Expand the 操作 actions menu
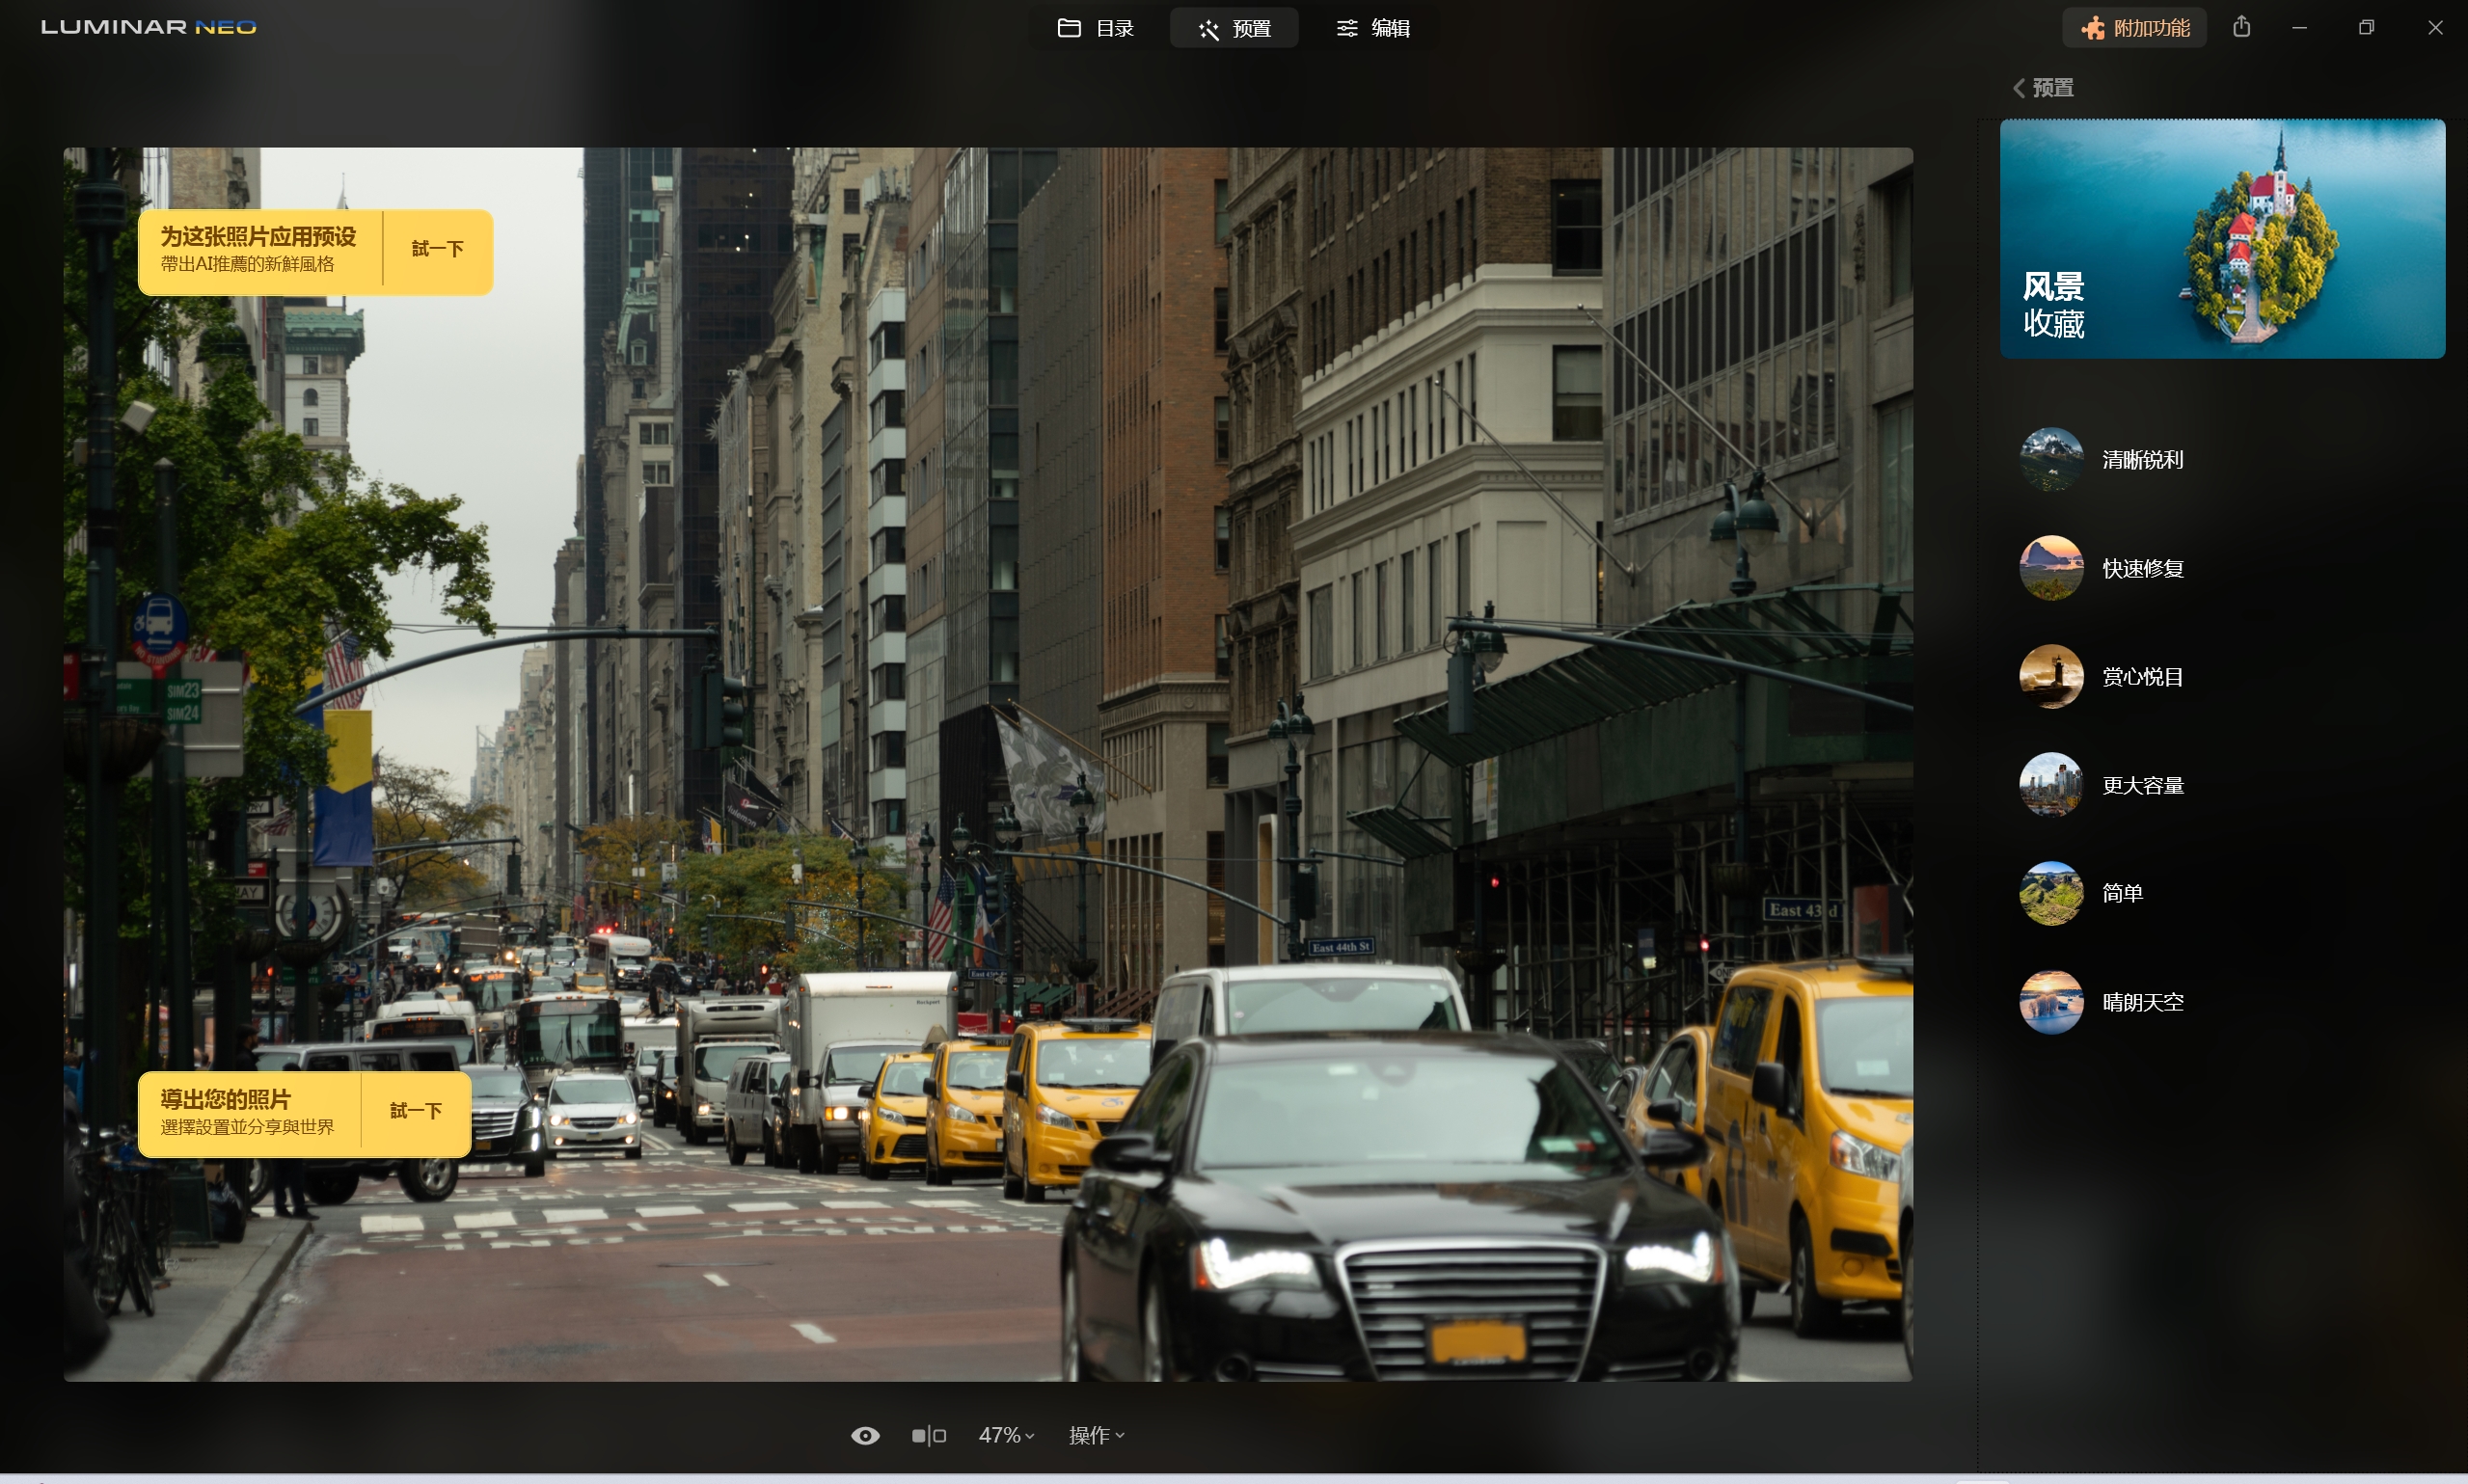The width and height of the screenshot is (2468, 1484). coord(1096,1435)
